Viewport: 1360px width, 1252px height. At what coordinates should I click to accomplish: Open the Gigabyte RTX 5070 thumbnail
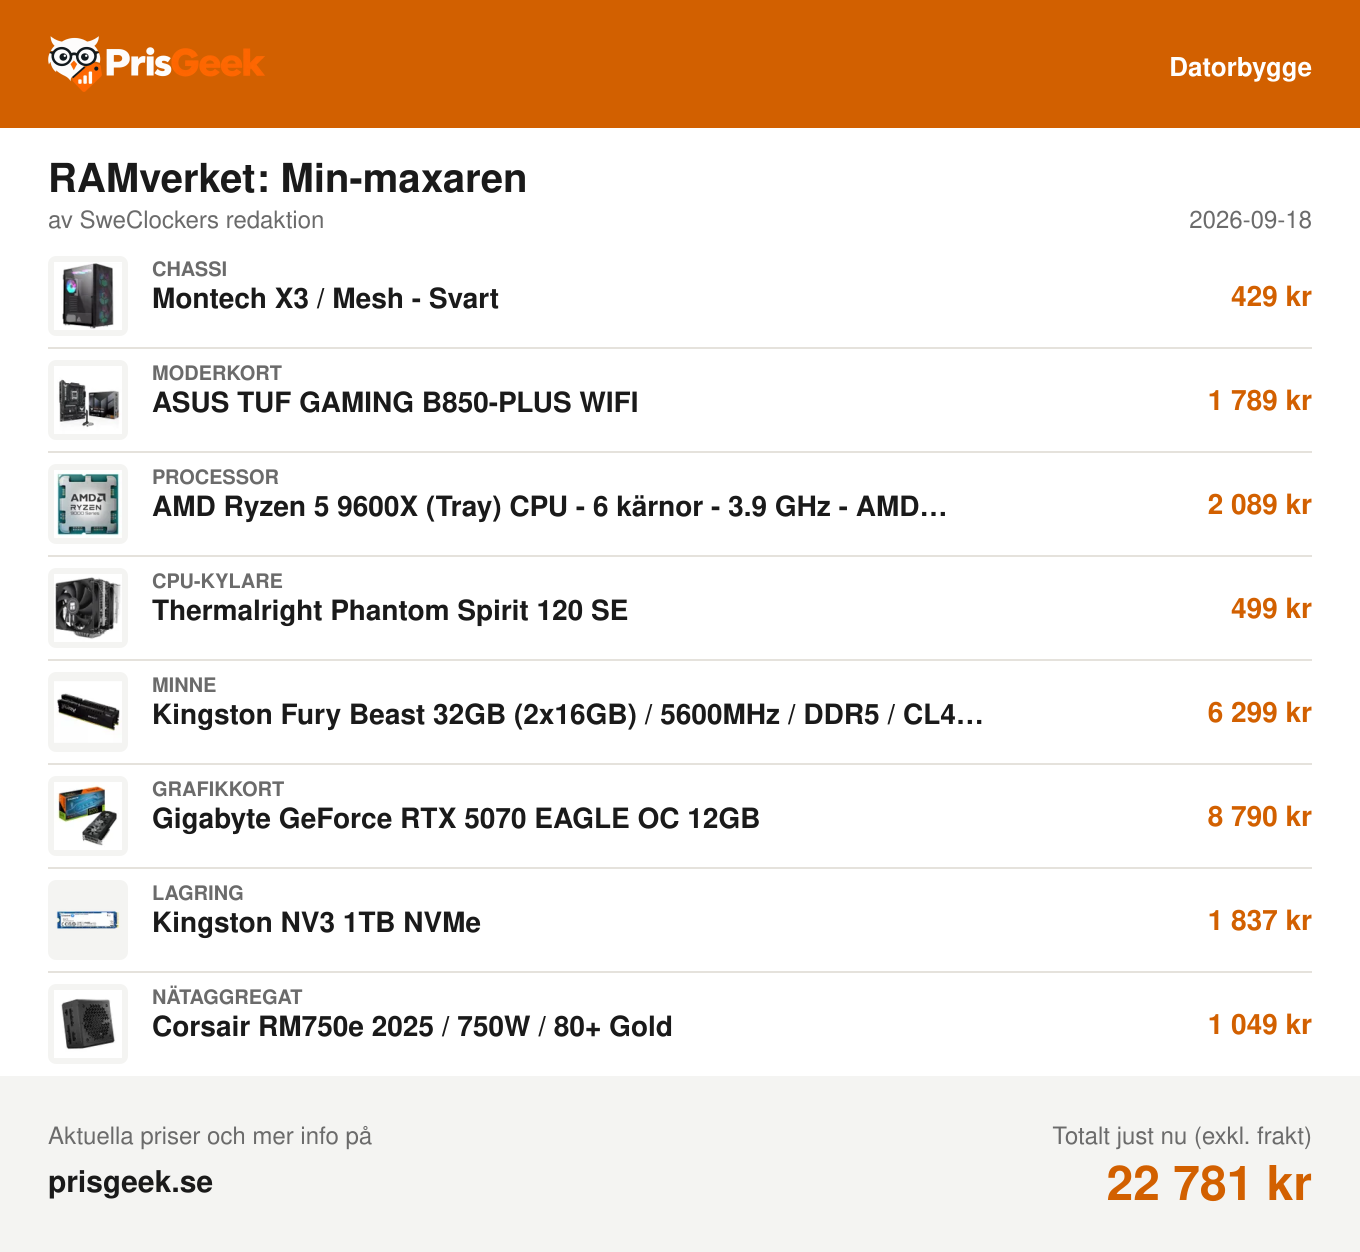(x=88, y=816)
